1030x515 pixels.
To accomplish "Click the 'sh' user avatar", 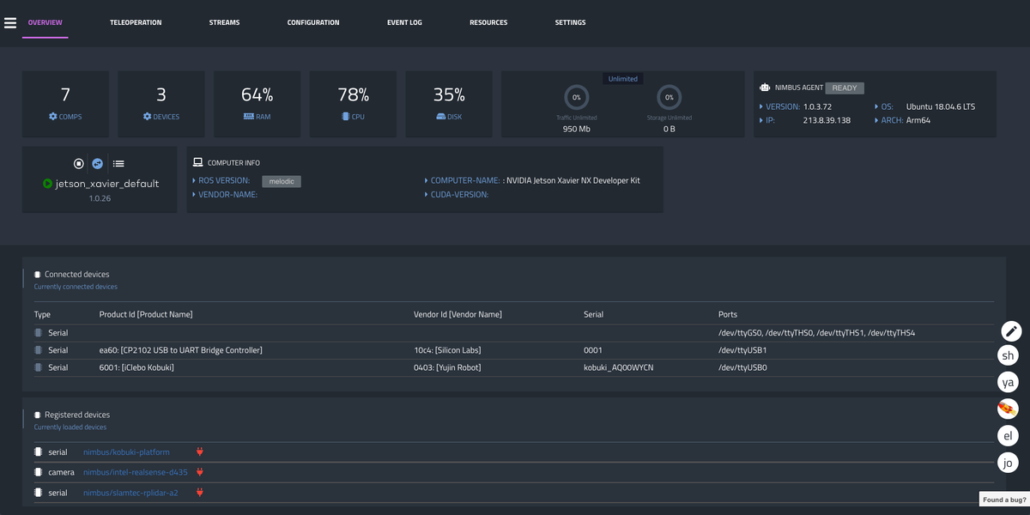I will point(1009,356).
